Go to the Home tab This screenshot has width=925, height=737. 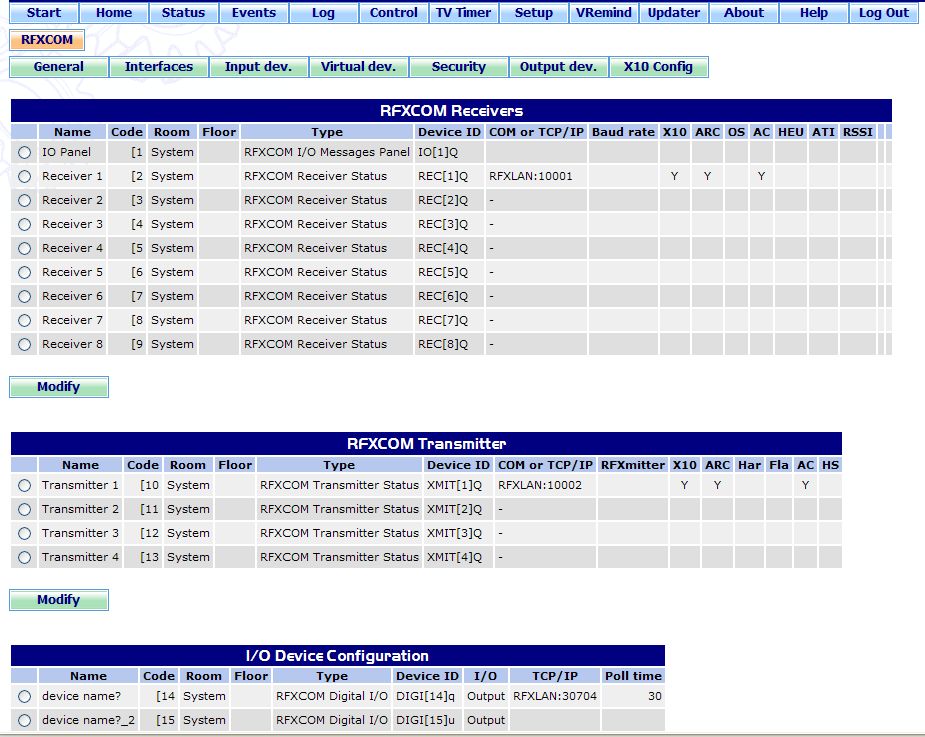point(114,12)
